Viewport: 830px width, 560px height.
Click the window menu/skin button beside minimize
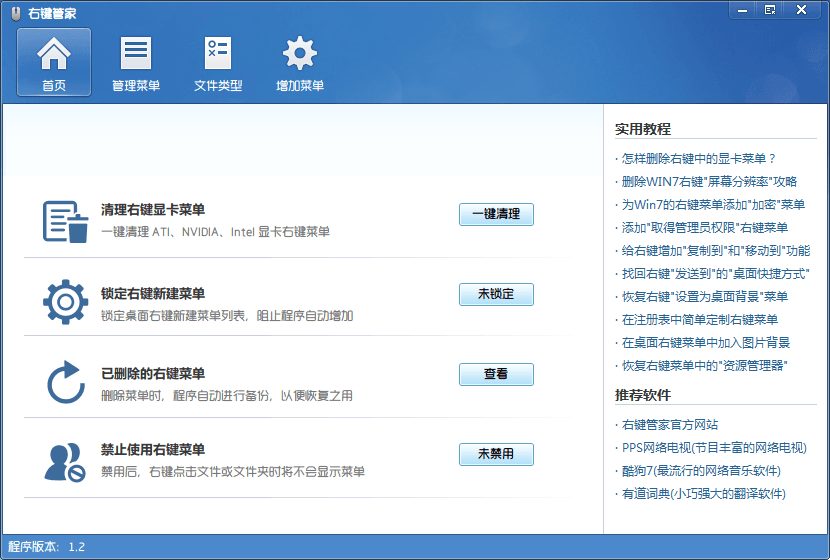(770, 10)
